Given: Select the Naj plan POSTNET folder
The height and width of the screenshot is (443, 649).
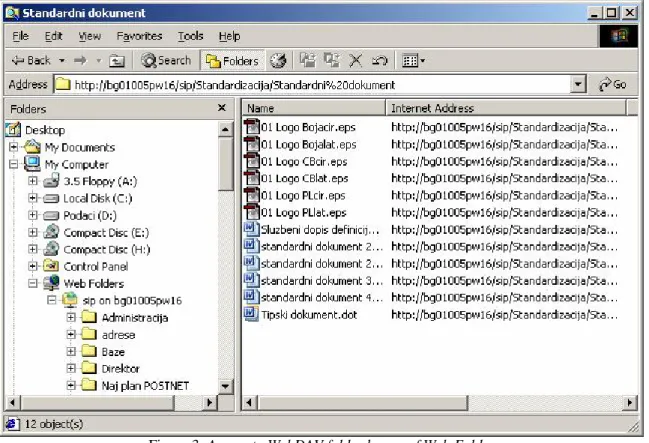Looking at the screenshot, I should [x=135, y=385].
